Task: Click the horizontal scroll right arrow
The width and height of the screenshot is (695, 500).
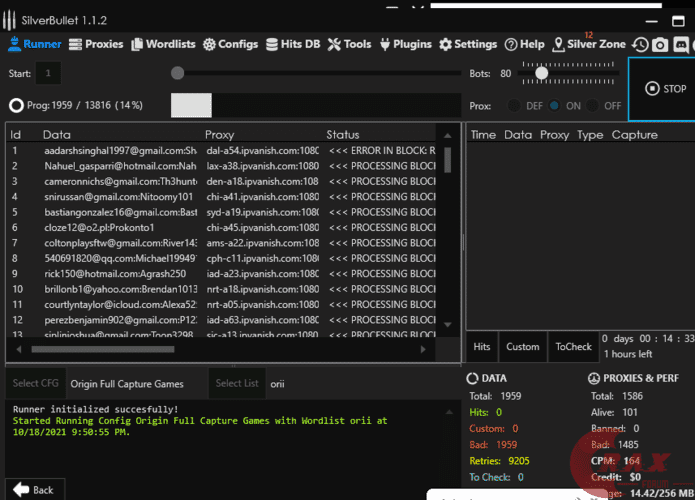Action: tap(423, 349)
